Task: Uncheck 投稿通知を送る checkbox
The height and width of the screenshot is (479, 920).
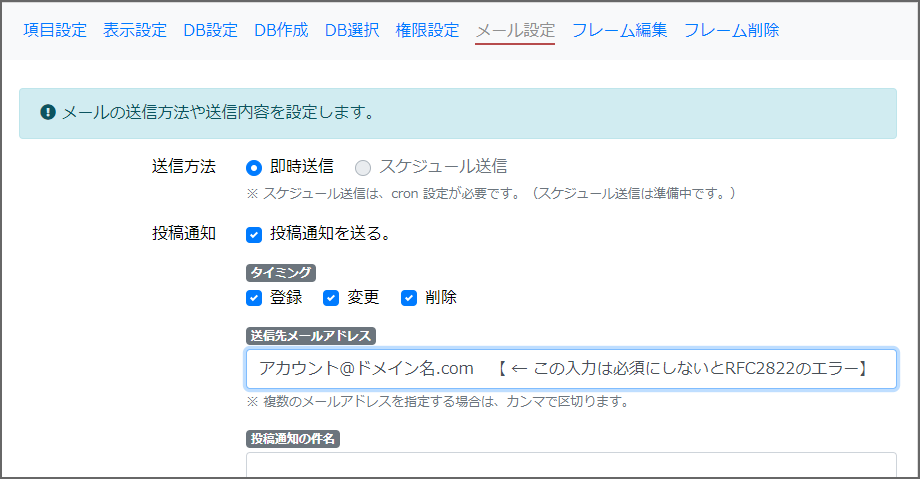Action: coord(253,235)
